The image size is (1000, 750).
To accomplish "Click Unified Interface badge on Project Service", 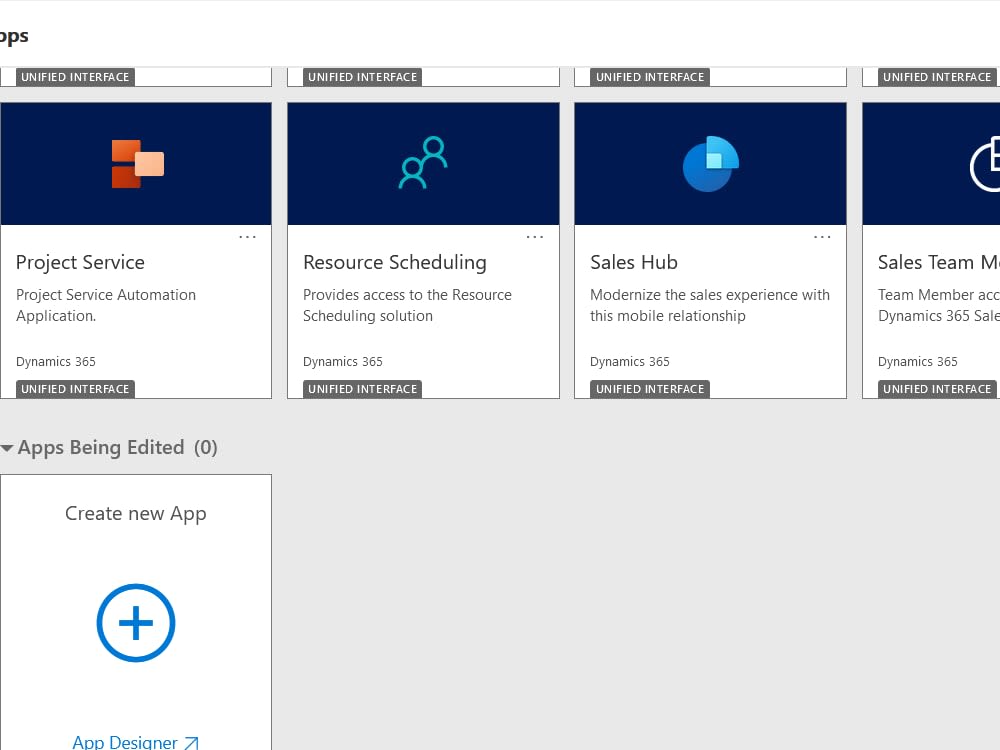I will [75, 389].
